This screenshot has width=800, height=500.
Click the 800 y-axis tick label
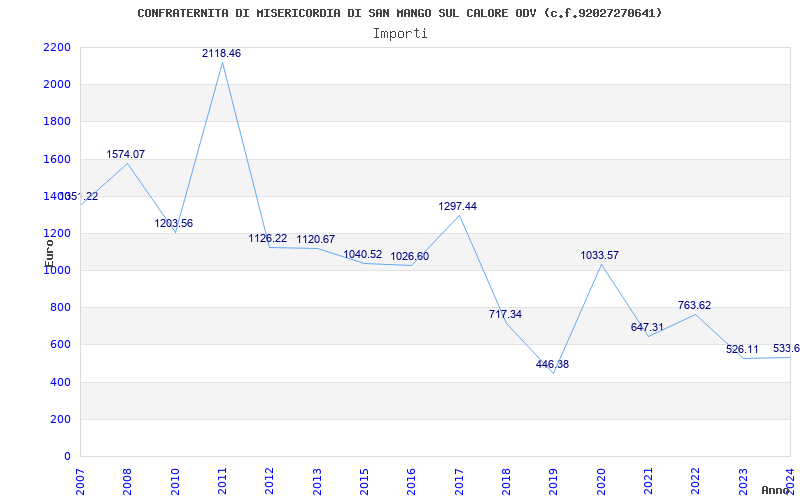(x=61, y=308)
